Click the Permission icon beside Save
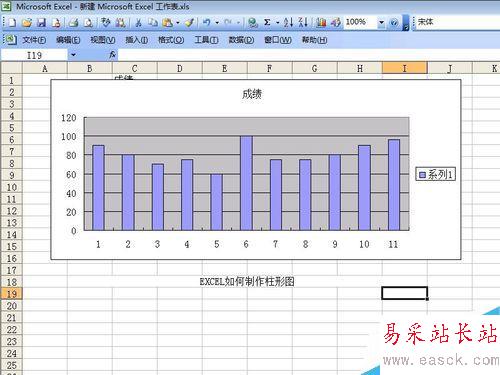This screenshot has height=375, width=500. 56,22
